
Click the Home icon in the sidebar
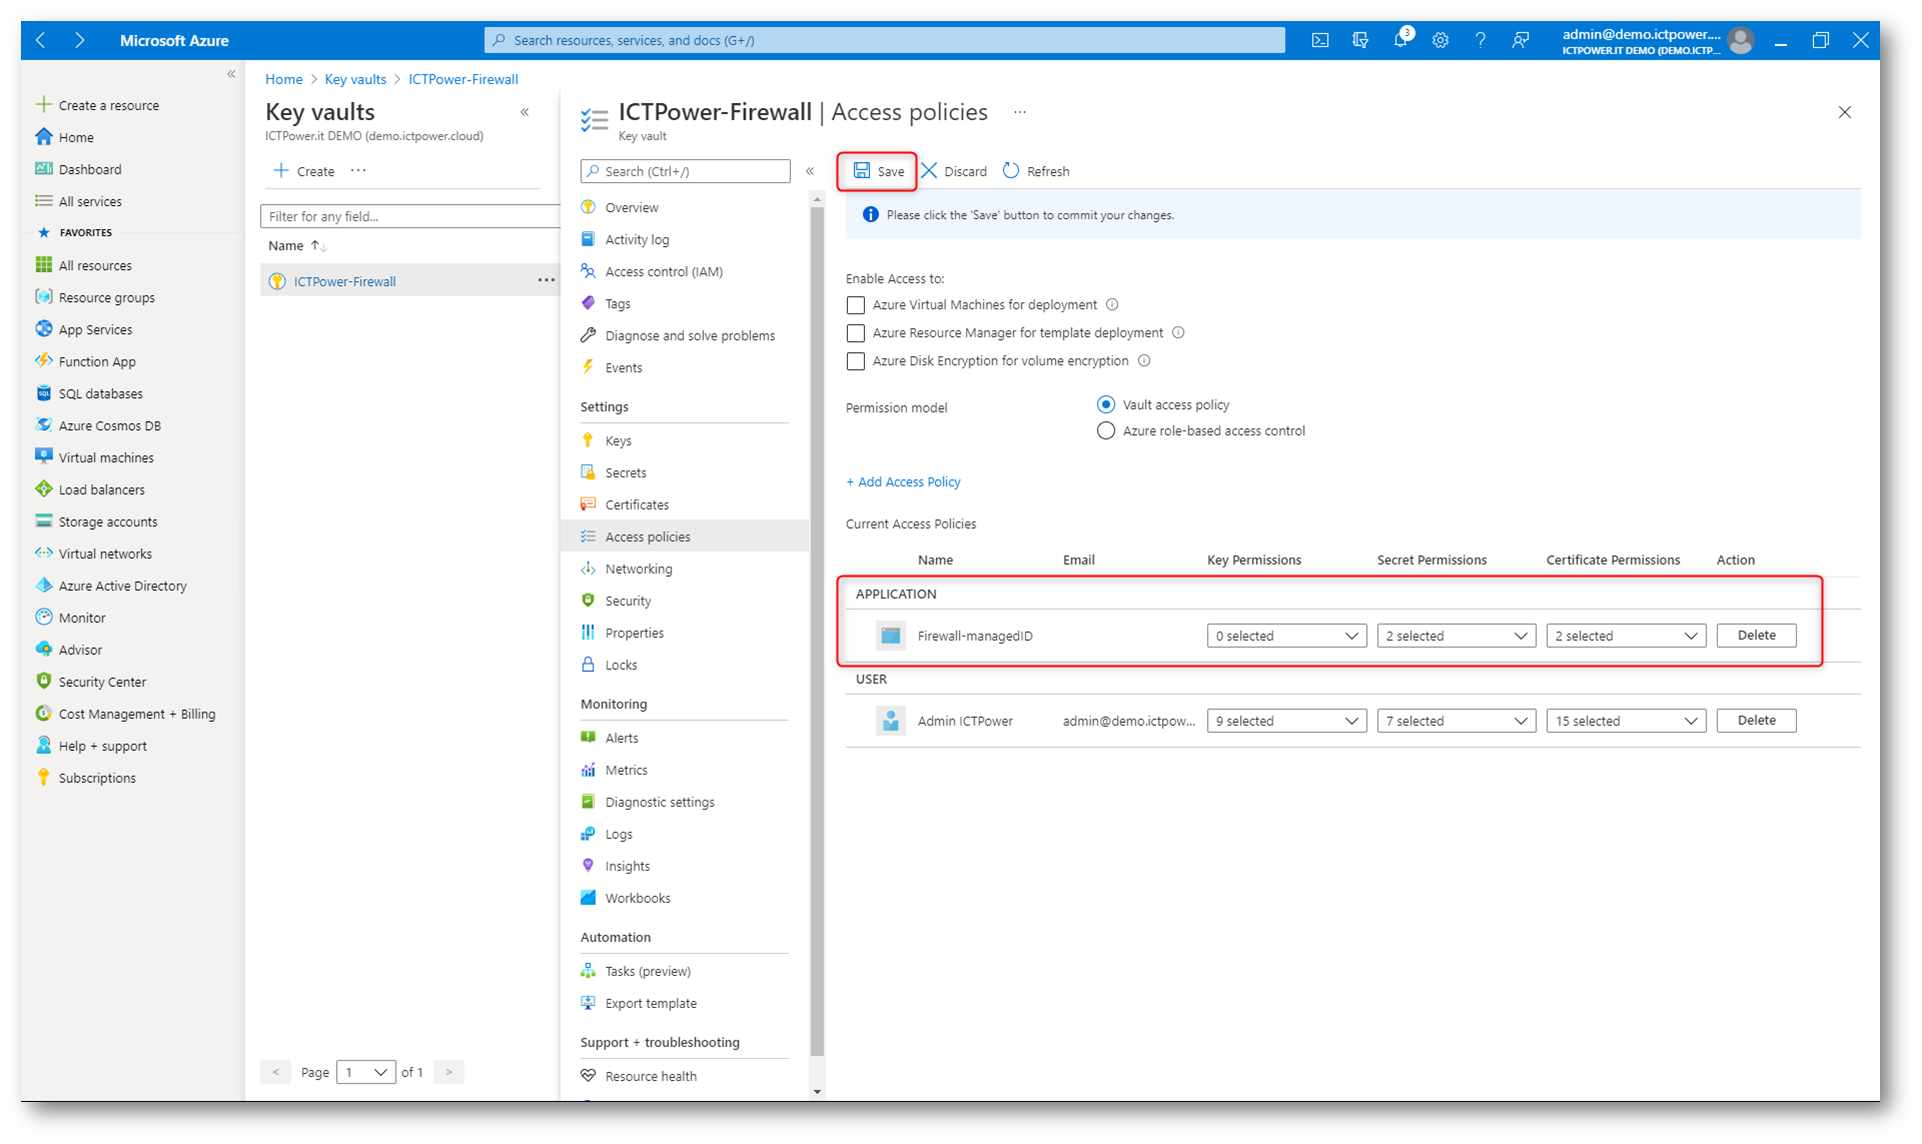[x=43, y=137]
